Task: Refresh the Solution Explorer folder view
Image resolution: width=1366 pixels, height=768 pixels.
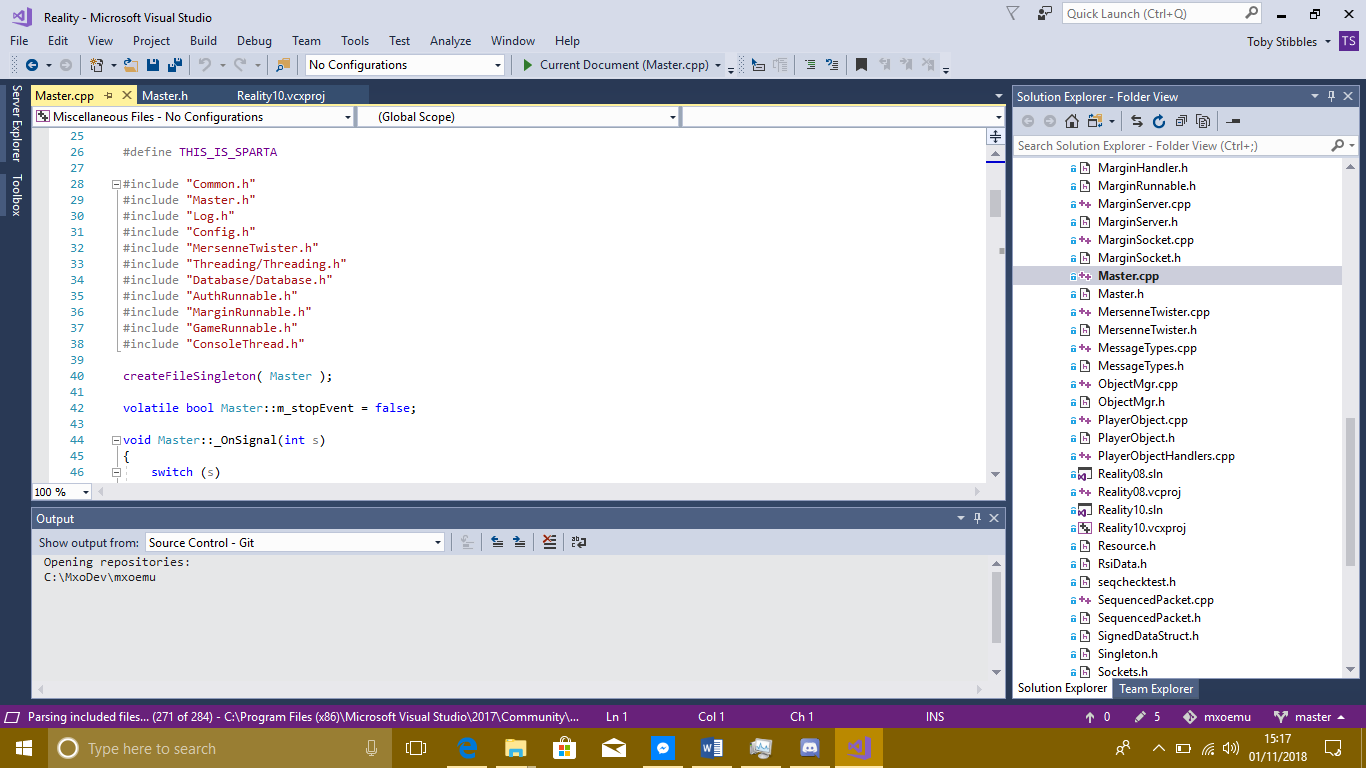Action: point(1159,121)
